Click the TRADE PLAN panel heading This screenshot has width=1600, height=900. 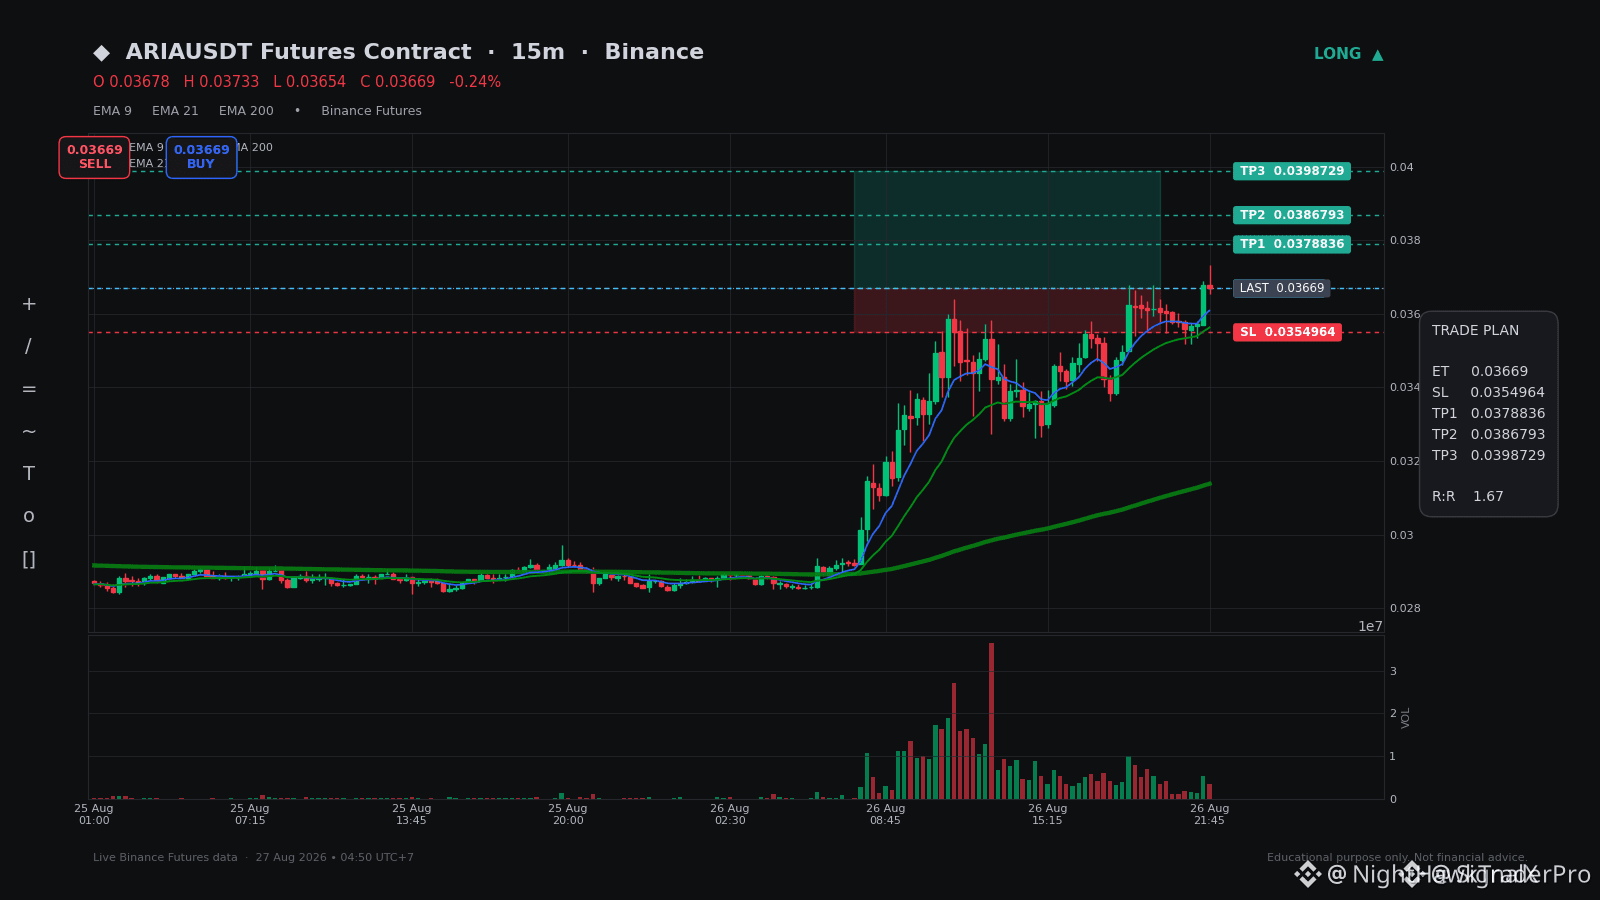1475,331
